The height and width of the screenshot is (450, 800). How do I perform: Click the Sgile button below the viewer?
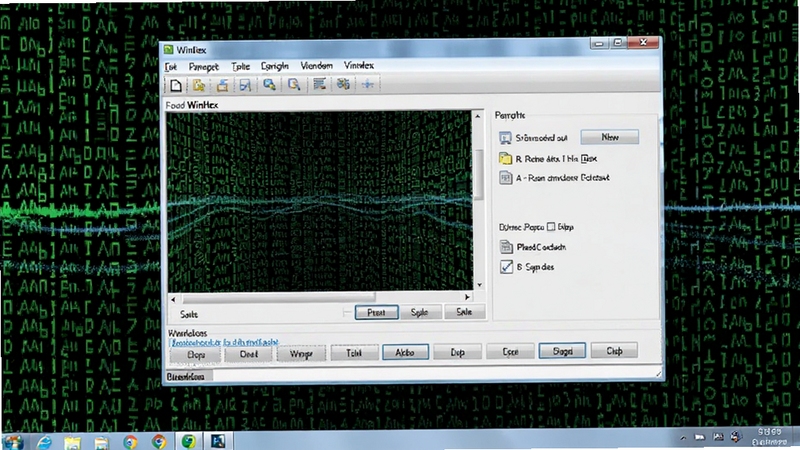pyautogui.click(x=419, y=312)
